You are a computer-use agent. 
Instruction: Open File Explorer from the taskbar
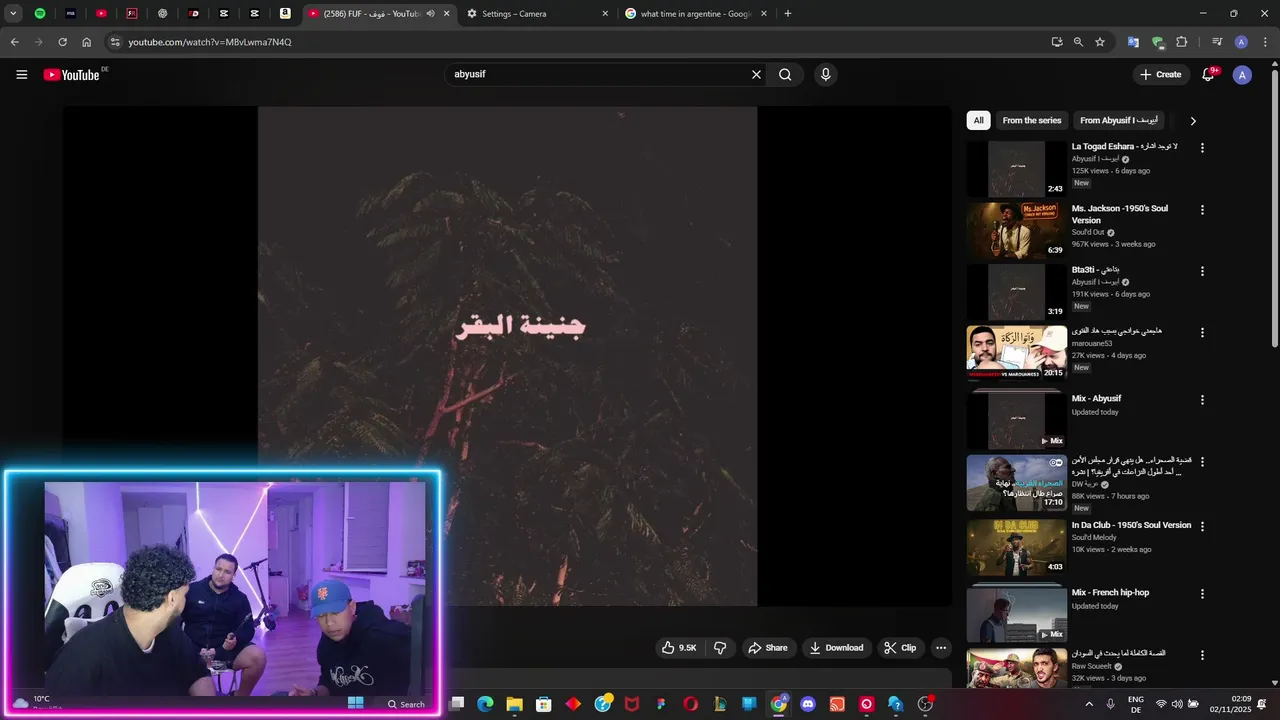tap(514, 704)
